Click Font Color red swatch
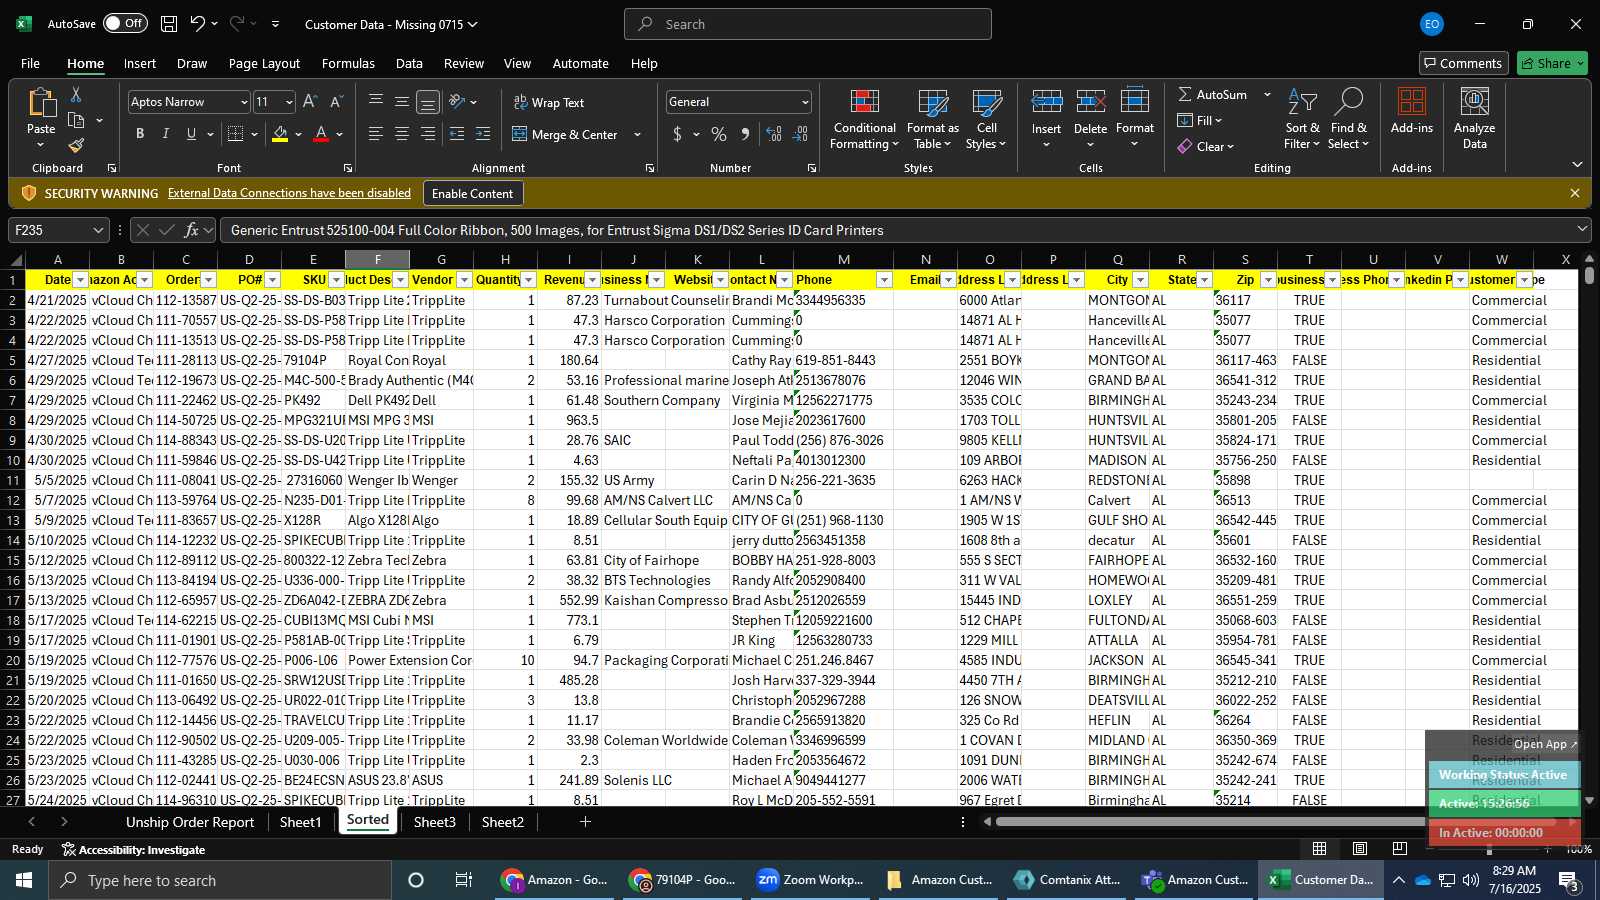Viewport: 1600px width, 900px height. click(x=321, y=134)
